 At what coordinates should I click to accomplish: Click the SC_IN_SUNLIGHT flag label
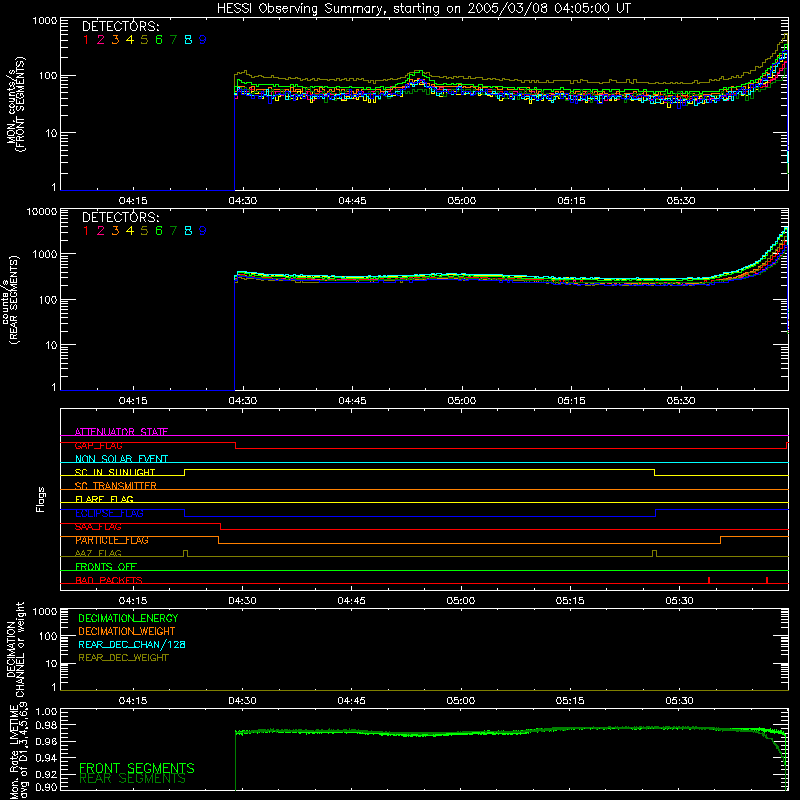(115, 472)
